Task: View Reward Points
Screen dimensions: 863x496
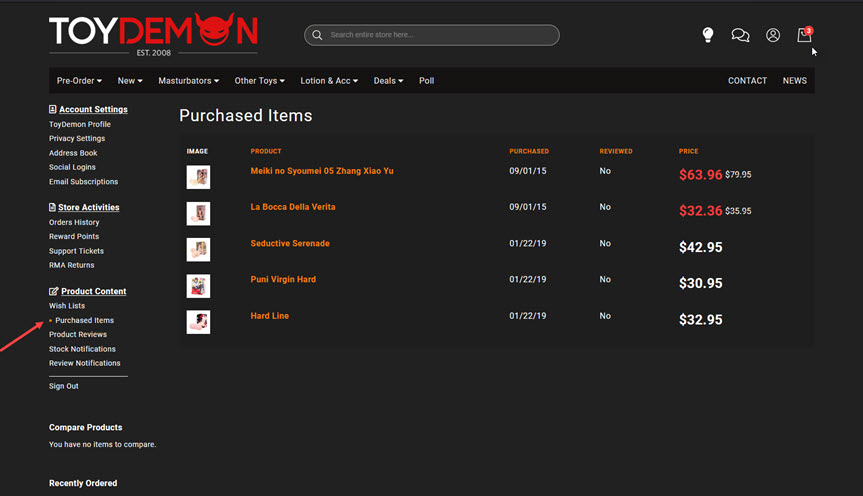Action: coord(74,236)
